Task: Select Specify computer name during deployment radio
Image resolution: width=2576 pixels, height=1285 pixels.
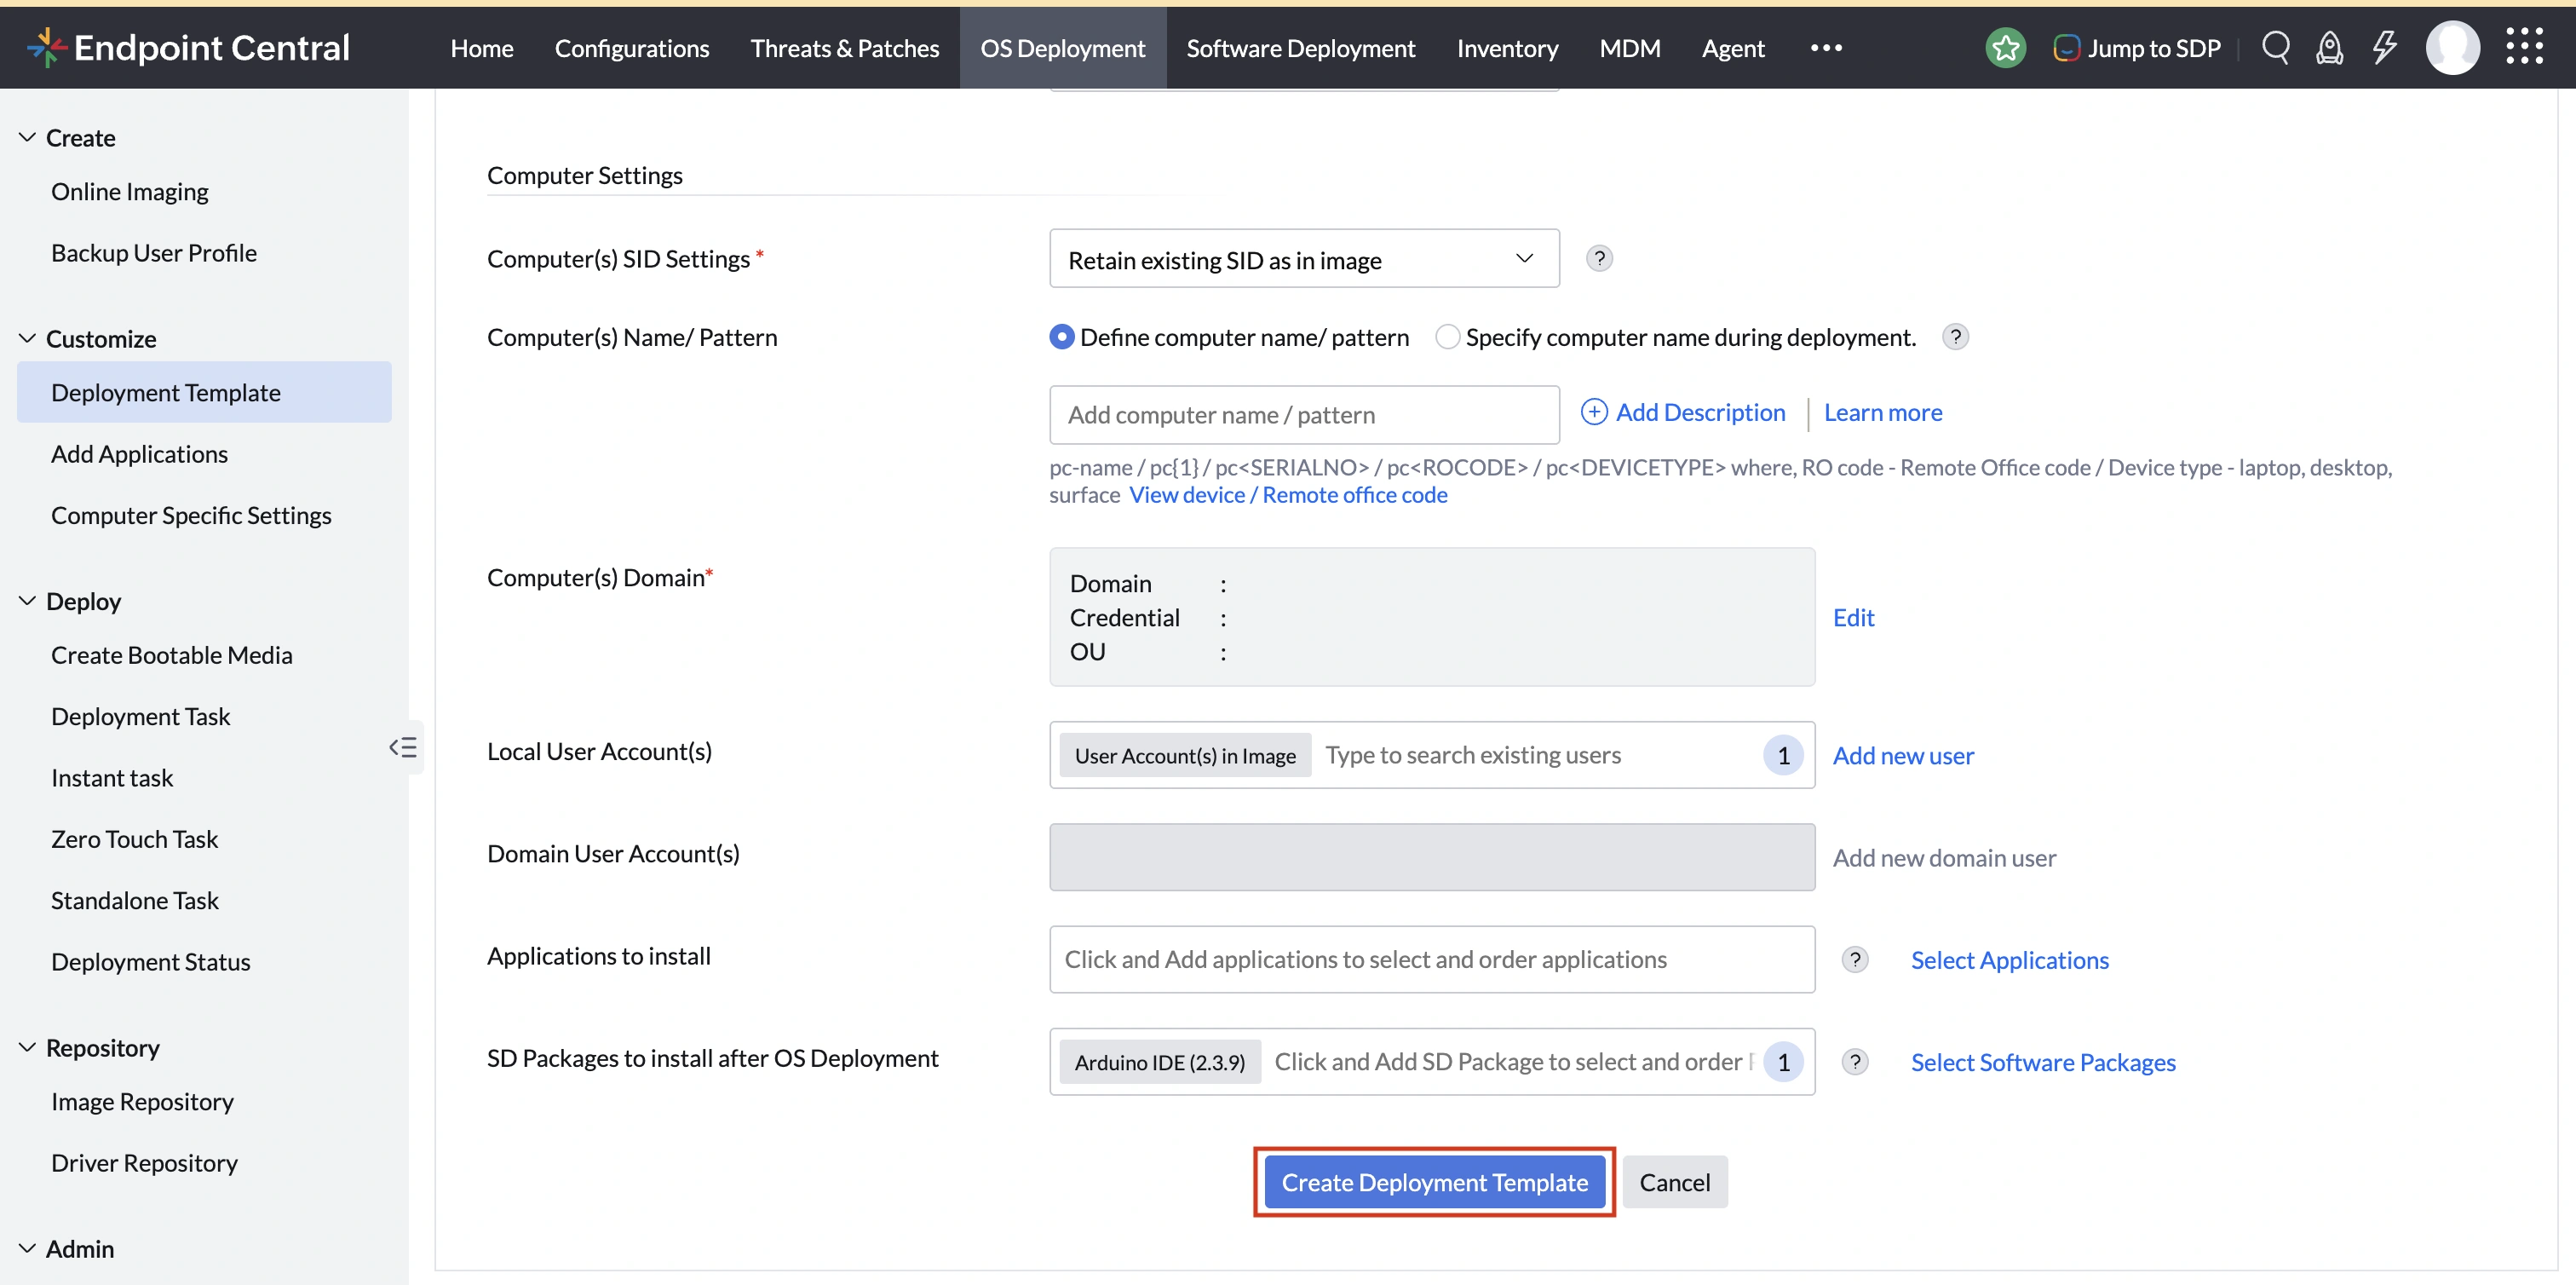Action: 1447,337
